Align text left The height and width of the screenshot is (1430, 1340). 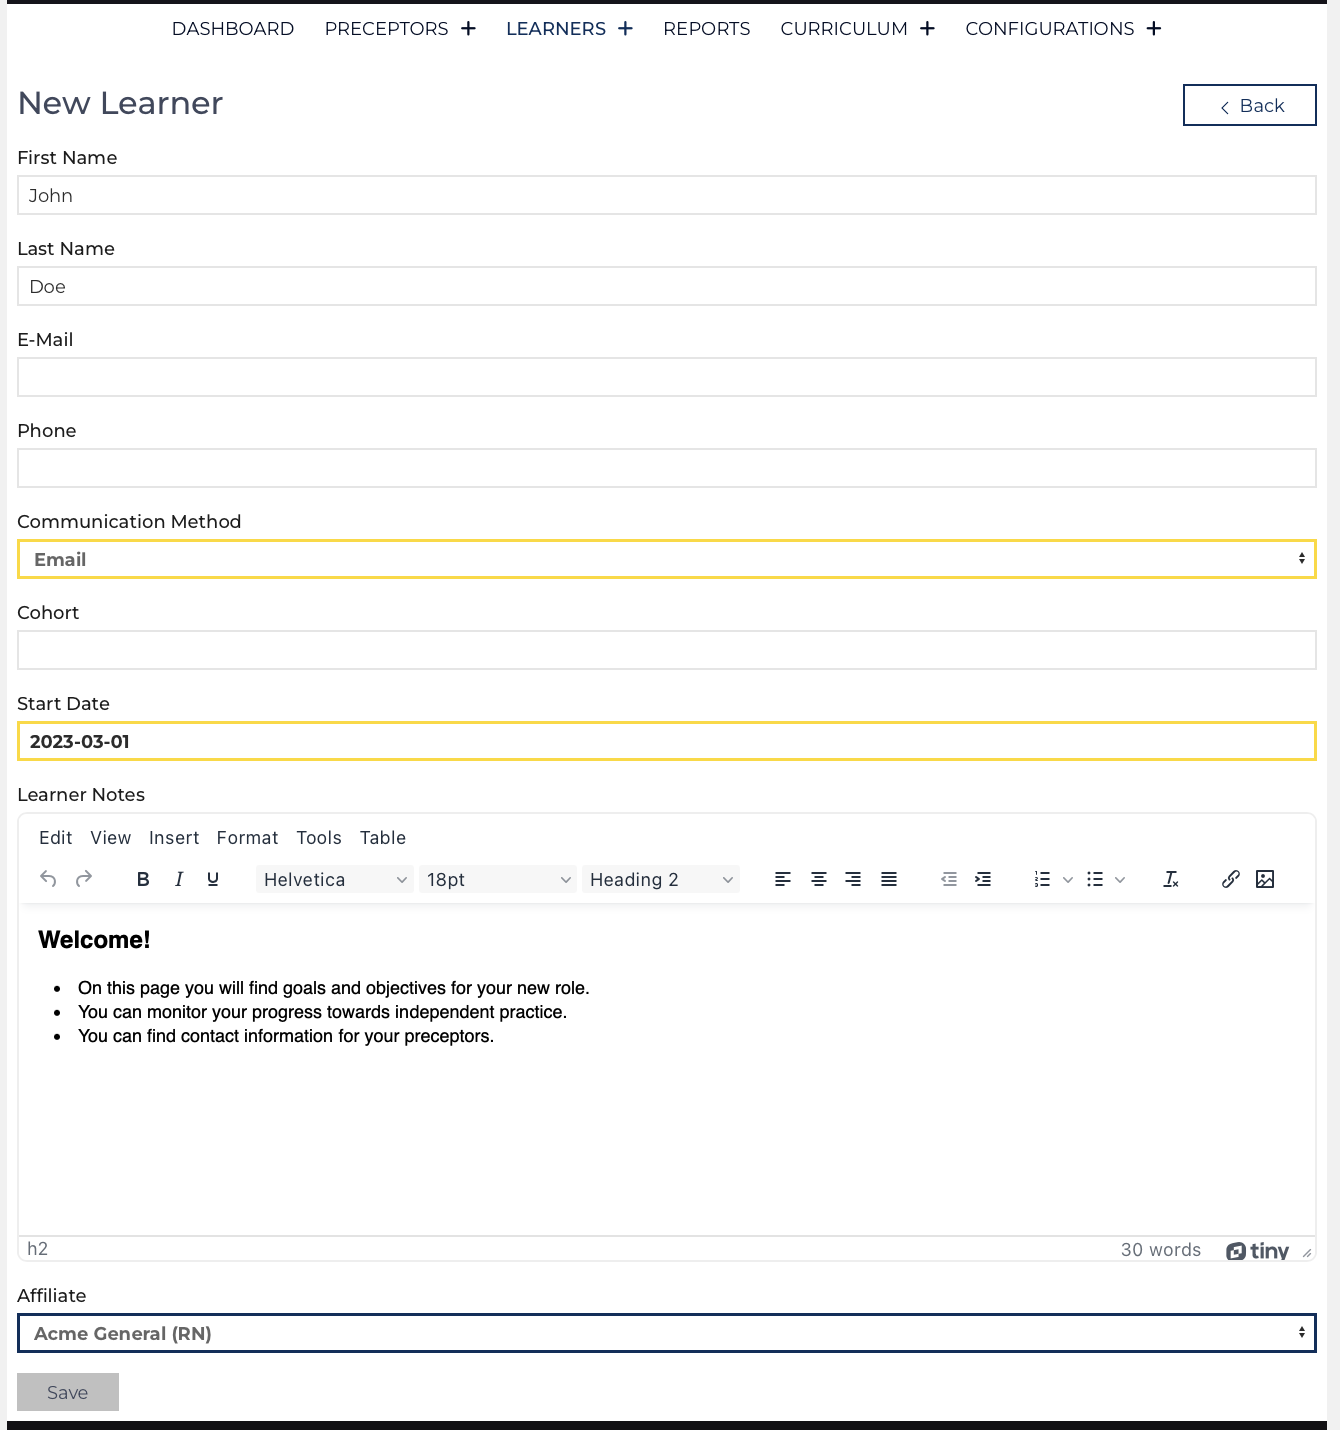point(783,879)
